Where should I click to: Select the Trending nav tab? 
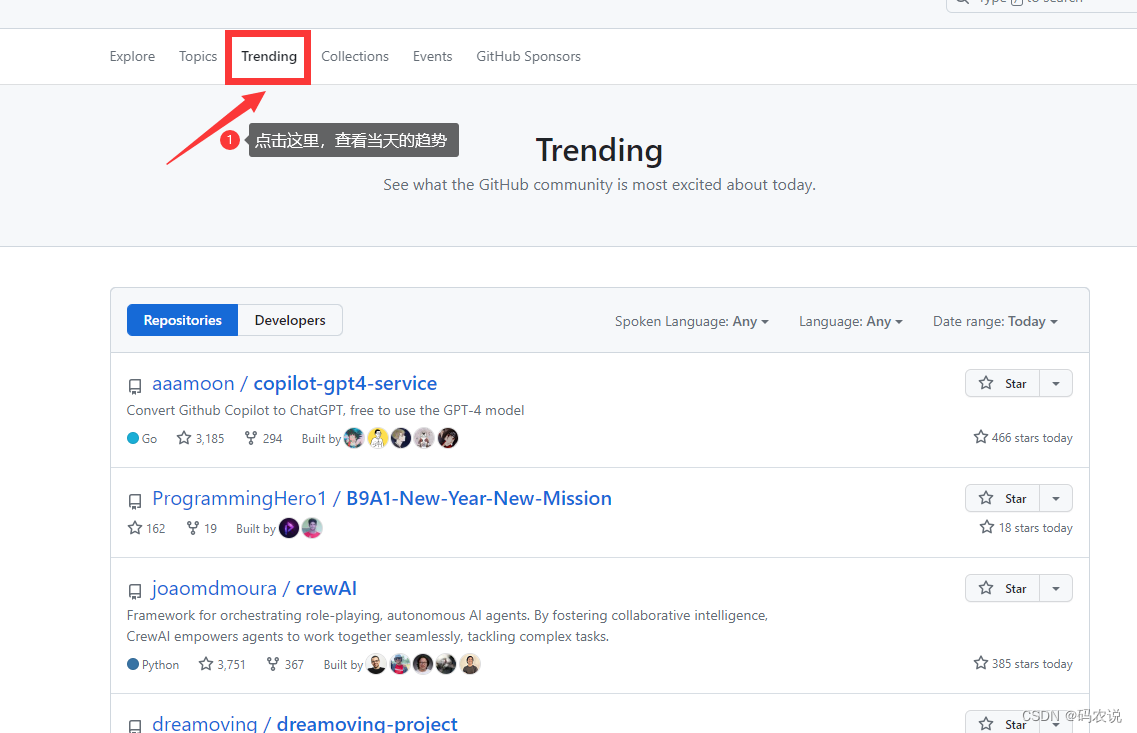pos(269,57)
